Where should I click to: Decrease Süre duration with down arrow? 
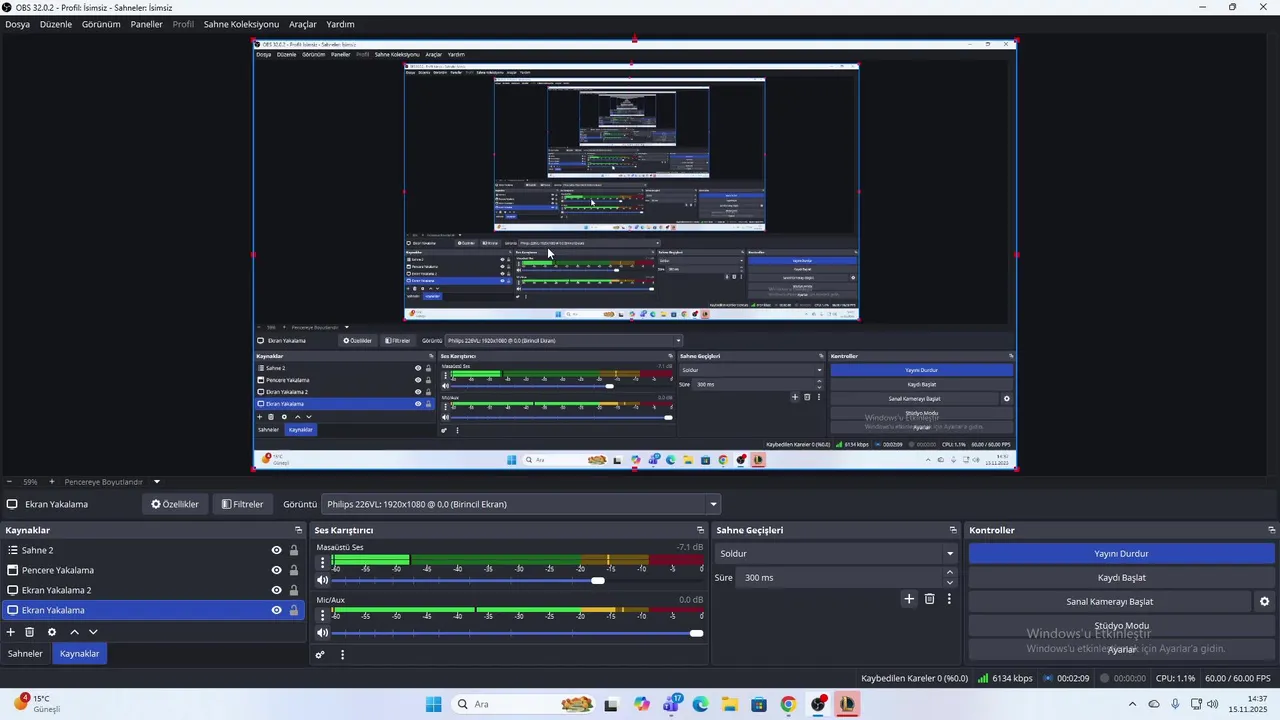[950, 583]
